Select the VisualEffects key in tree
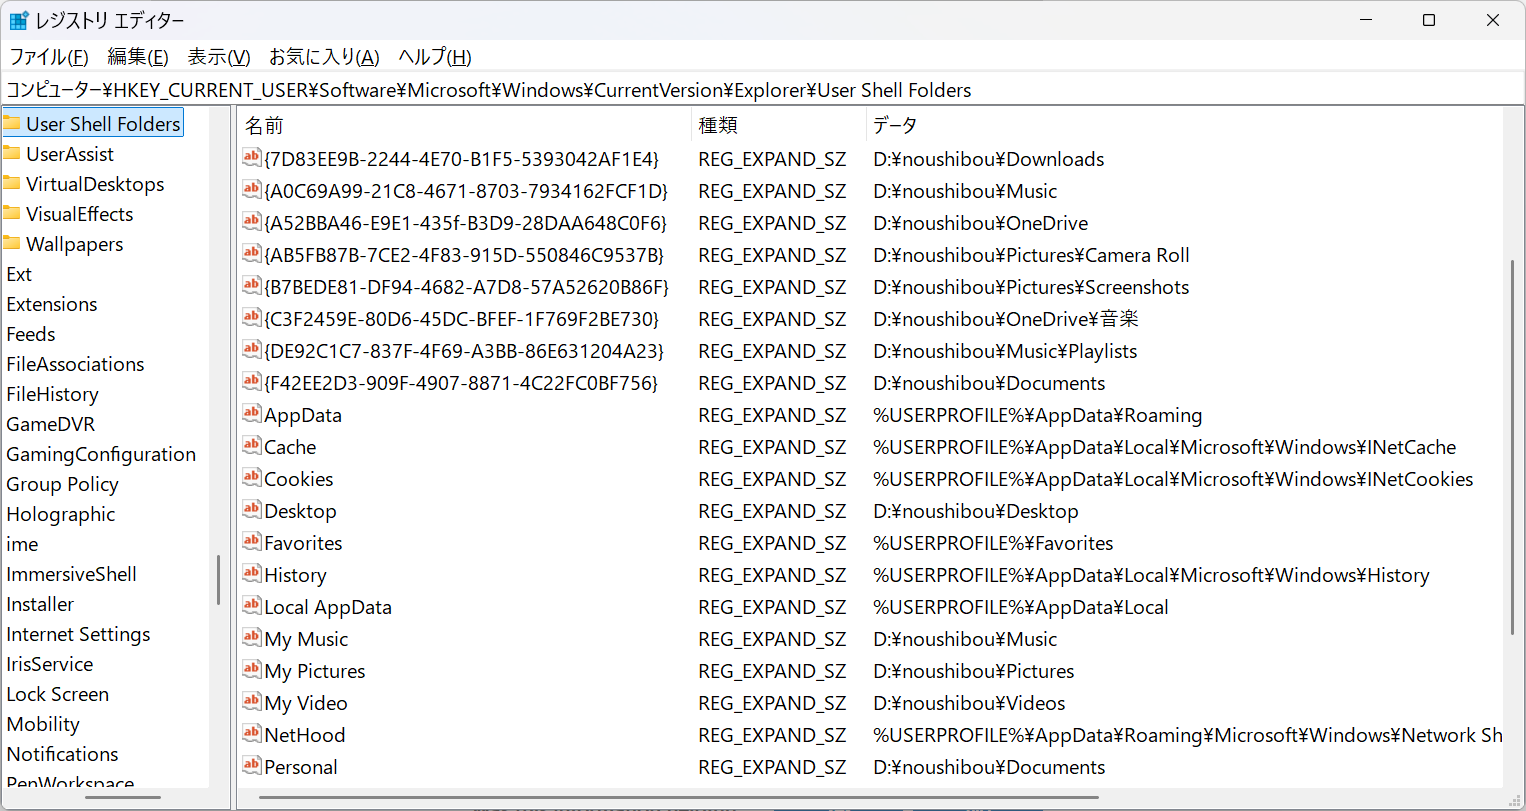 click(79, 214)
